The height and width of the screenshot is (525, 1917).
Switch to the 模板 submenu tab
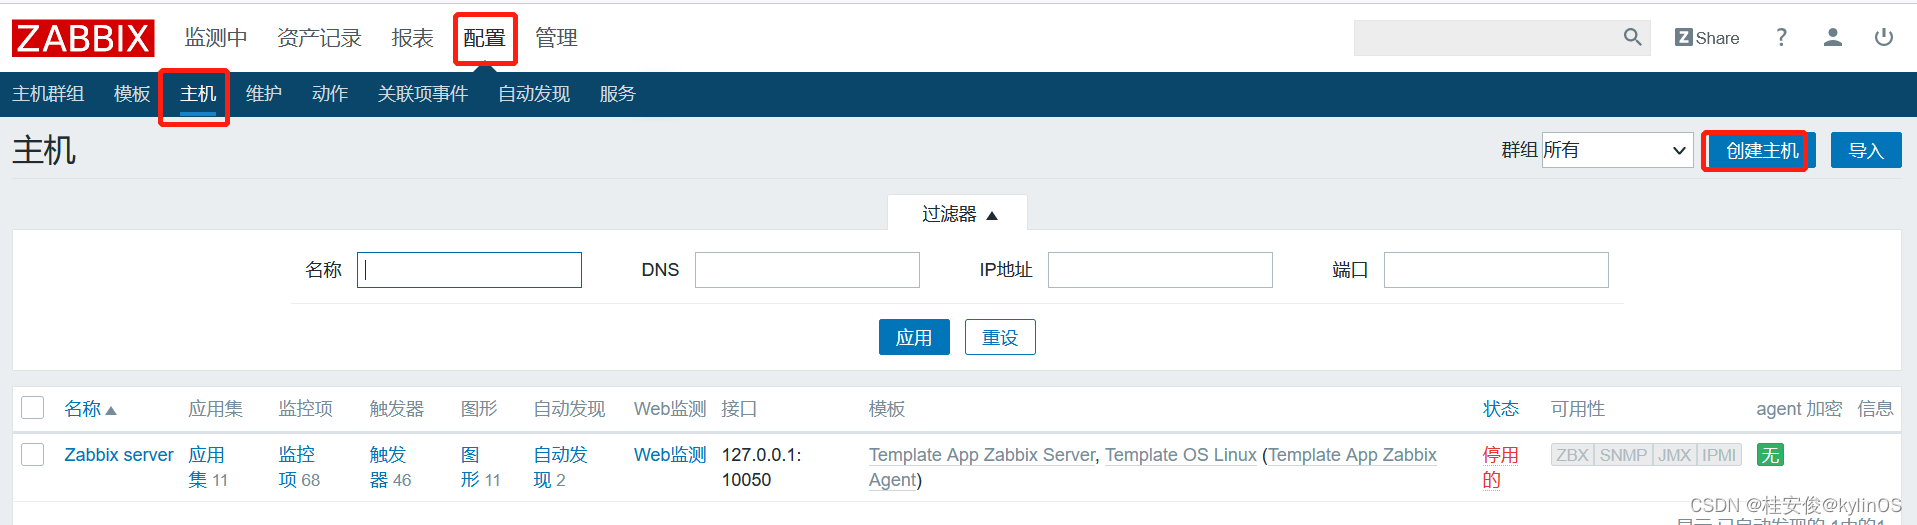tap(132, 94)
